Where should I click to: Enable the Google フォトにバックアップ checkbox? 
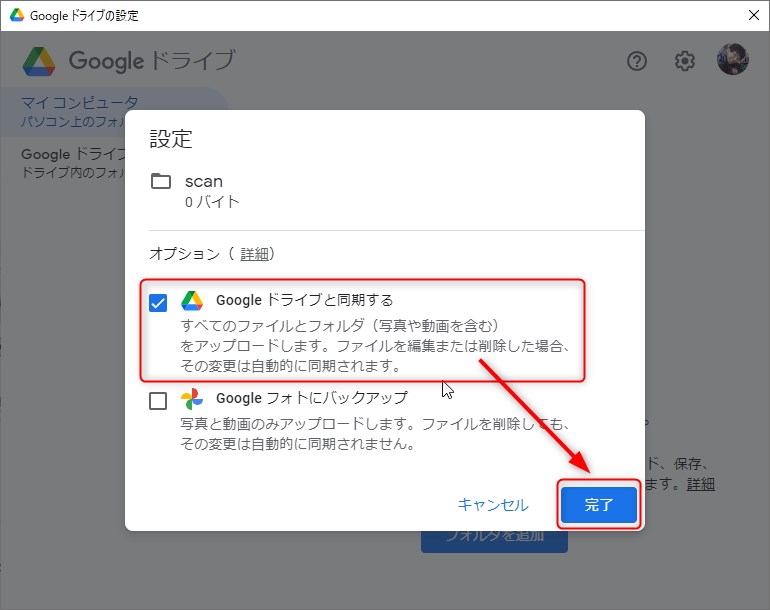(158, 401)
